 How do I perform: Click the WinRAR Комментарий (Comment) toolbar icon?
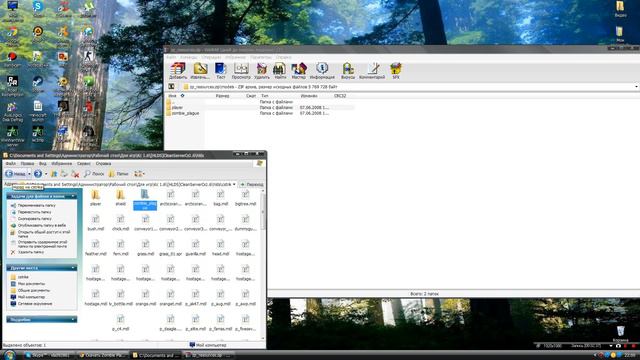point(372,71)
